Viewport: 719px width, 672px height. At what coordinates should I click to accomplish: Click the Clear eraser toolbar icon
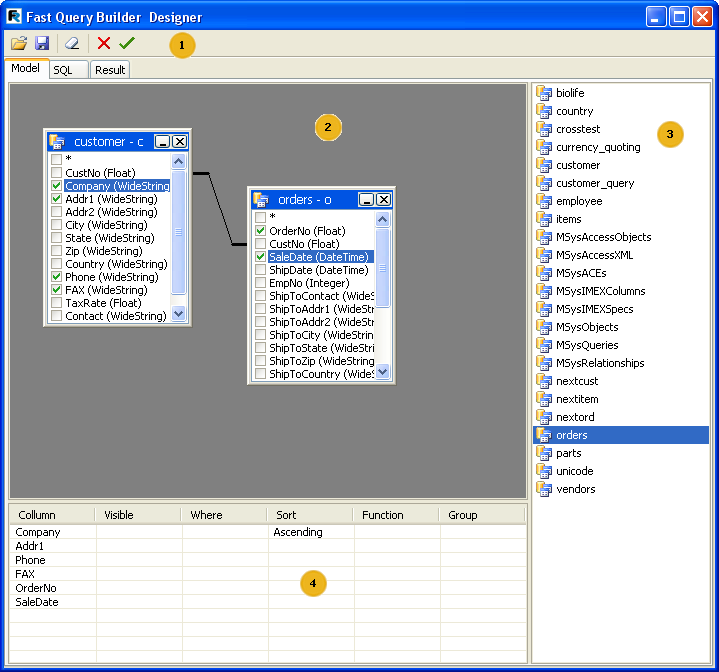click(x=71, y=44)
